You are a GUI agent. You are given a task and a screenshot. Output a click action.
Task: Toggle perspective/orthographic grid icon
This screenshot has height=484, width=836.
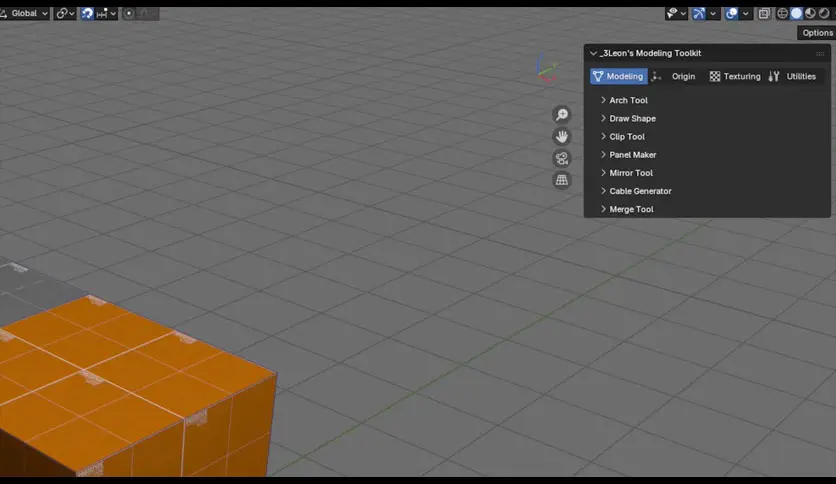561,180
